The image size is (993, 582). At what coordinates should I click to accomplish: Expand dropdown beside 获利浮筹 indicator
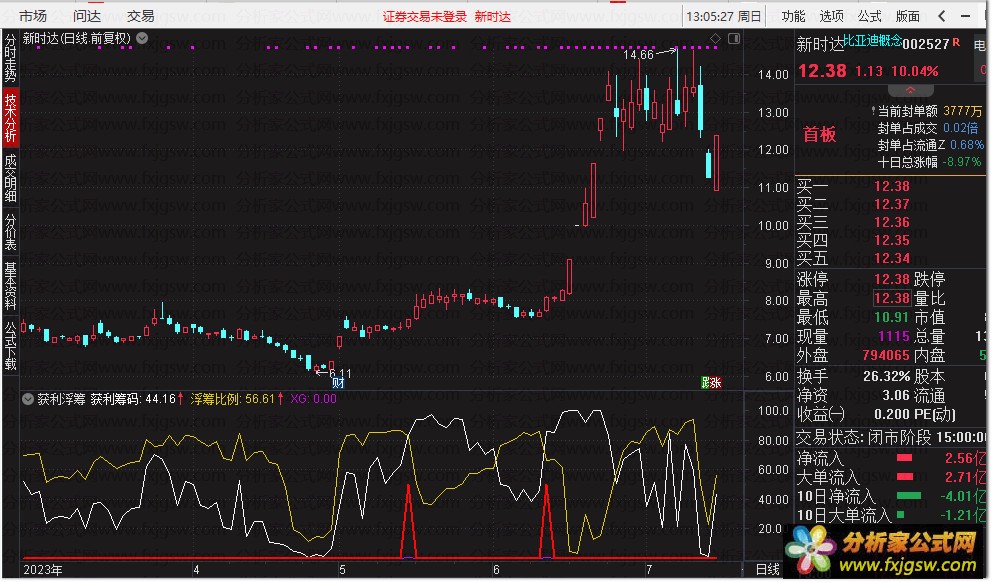(x=28, y=399)
